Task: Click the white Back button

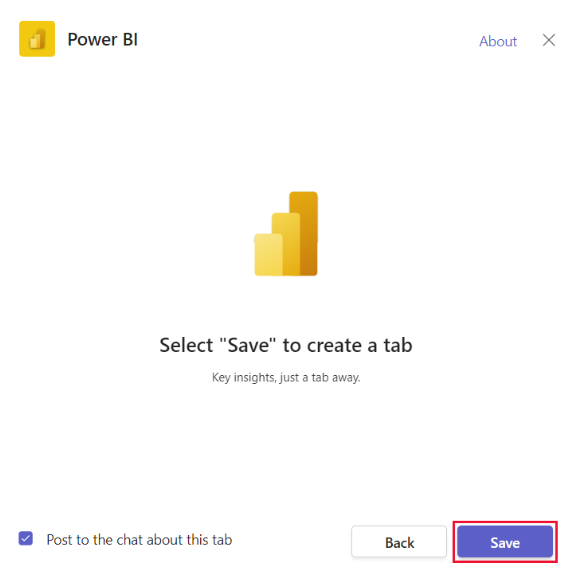Action: coord(399,542)
